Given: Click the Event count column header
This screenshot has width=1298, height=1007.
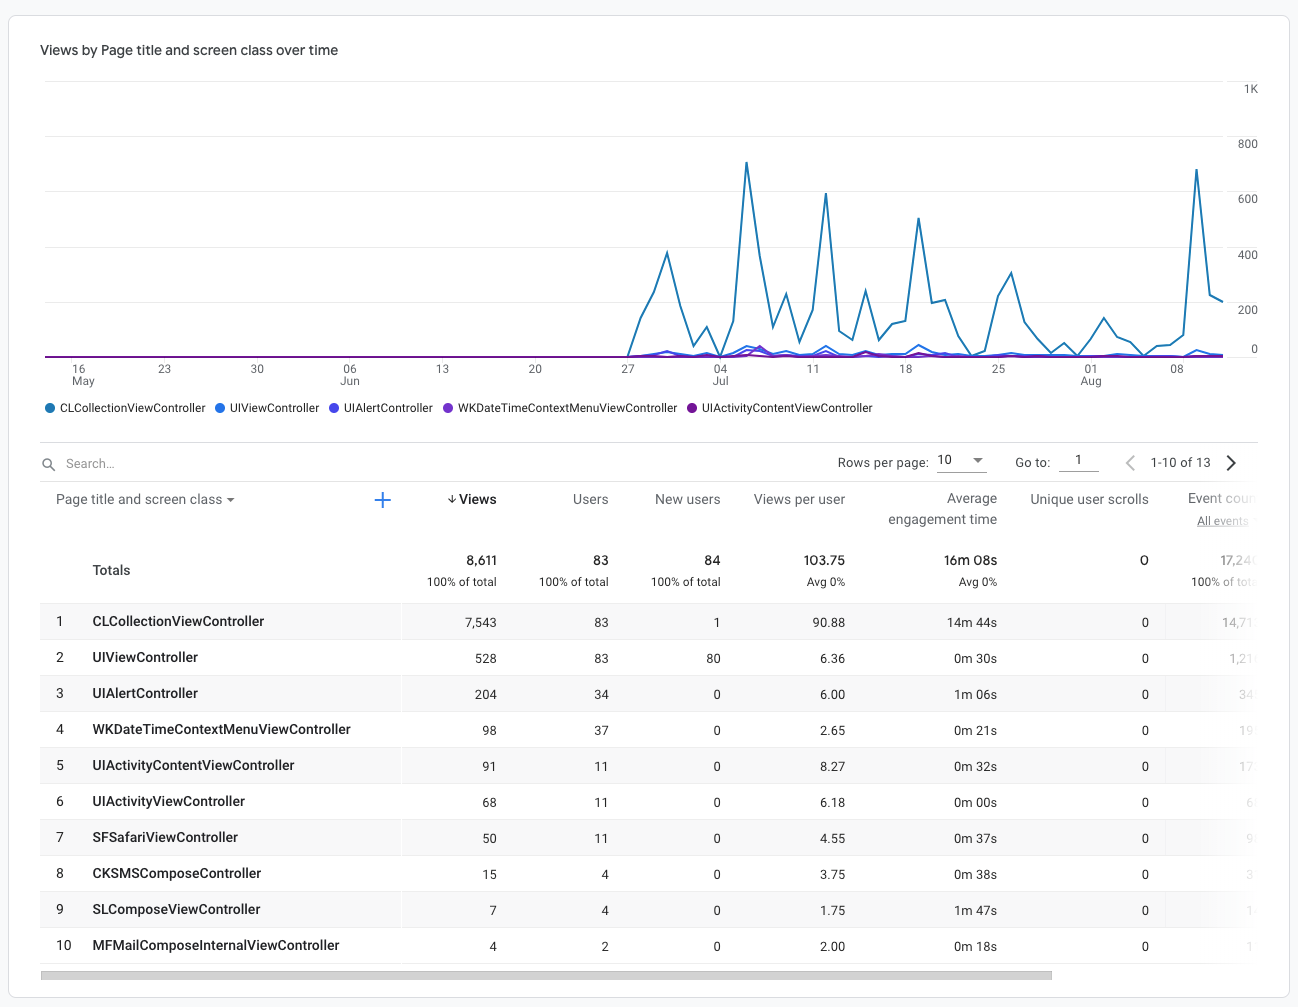Looking at the screenshot, I should 1220,498.
